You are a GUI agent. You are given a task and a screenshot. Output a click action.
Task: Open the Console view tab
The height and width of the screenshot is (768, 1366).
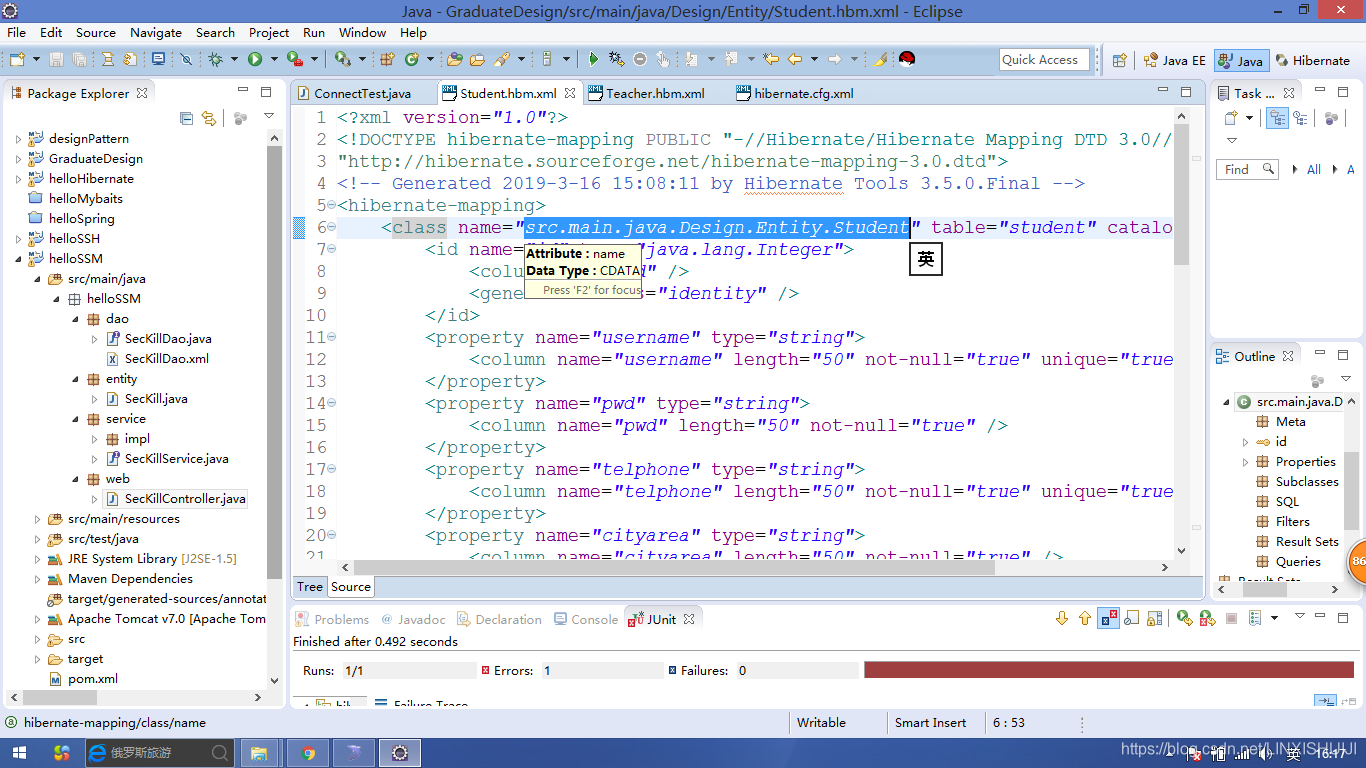pos(586,619)
